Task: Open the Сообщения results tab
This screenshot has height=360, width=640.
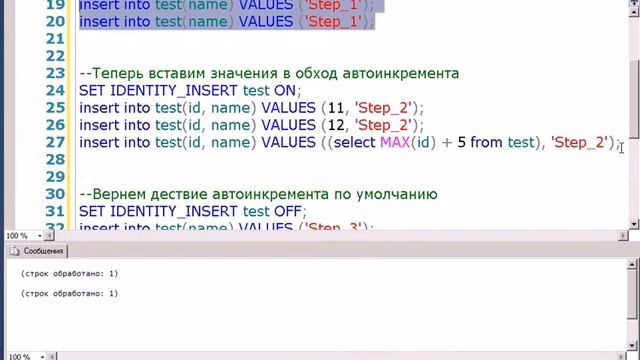Action: tap(37, 251)
